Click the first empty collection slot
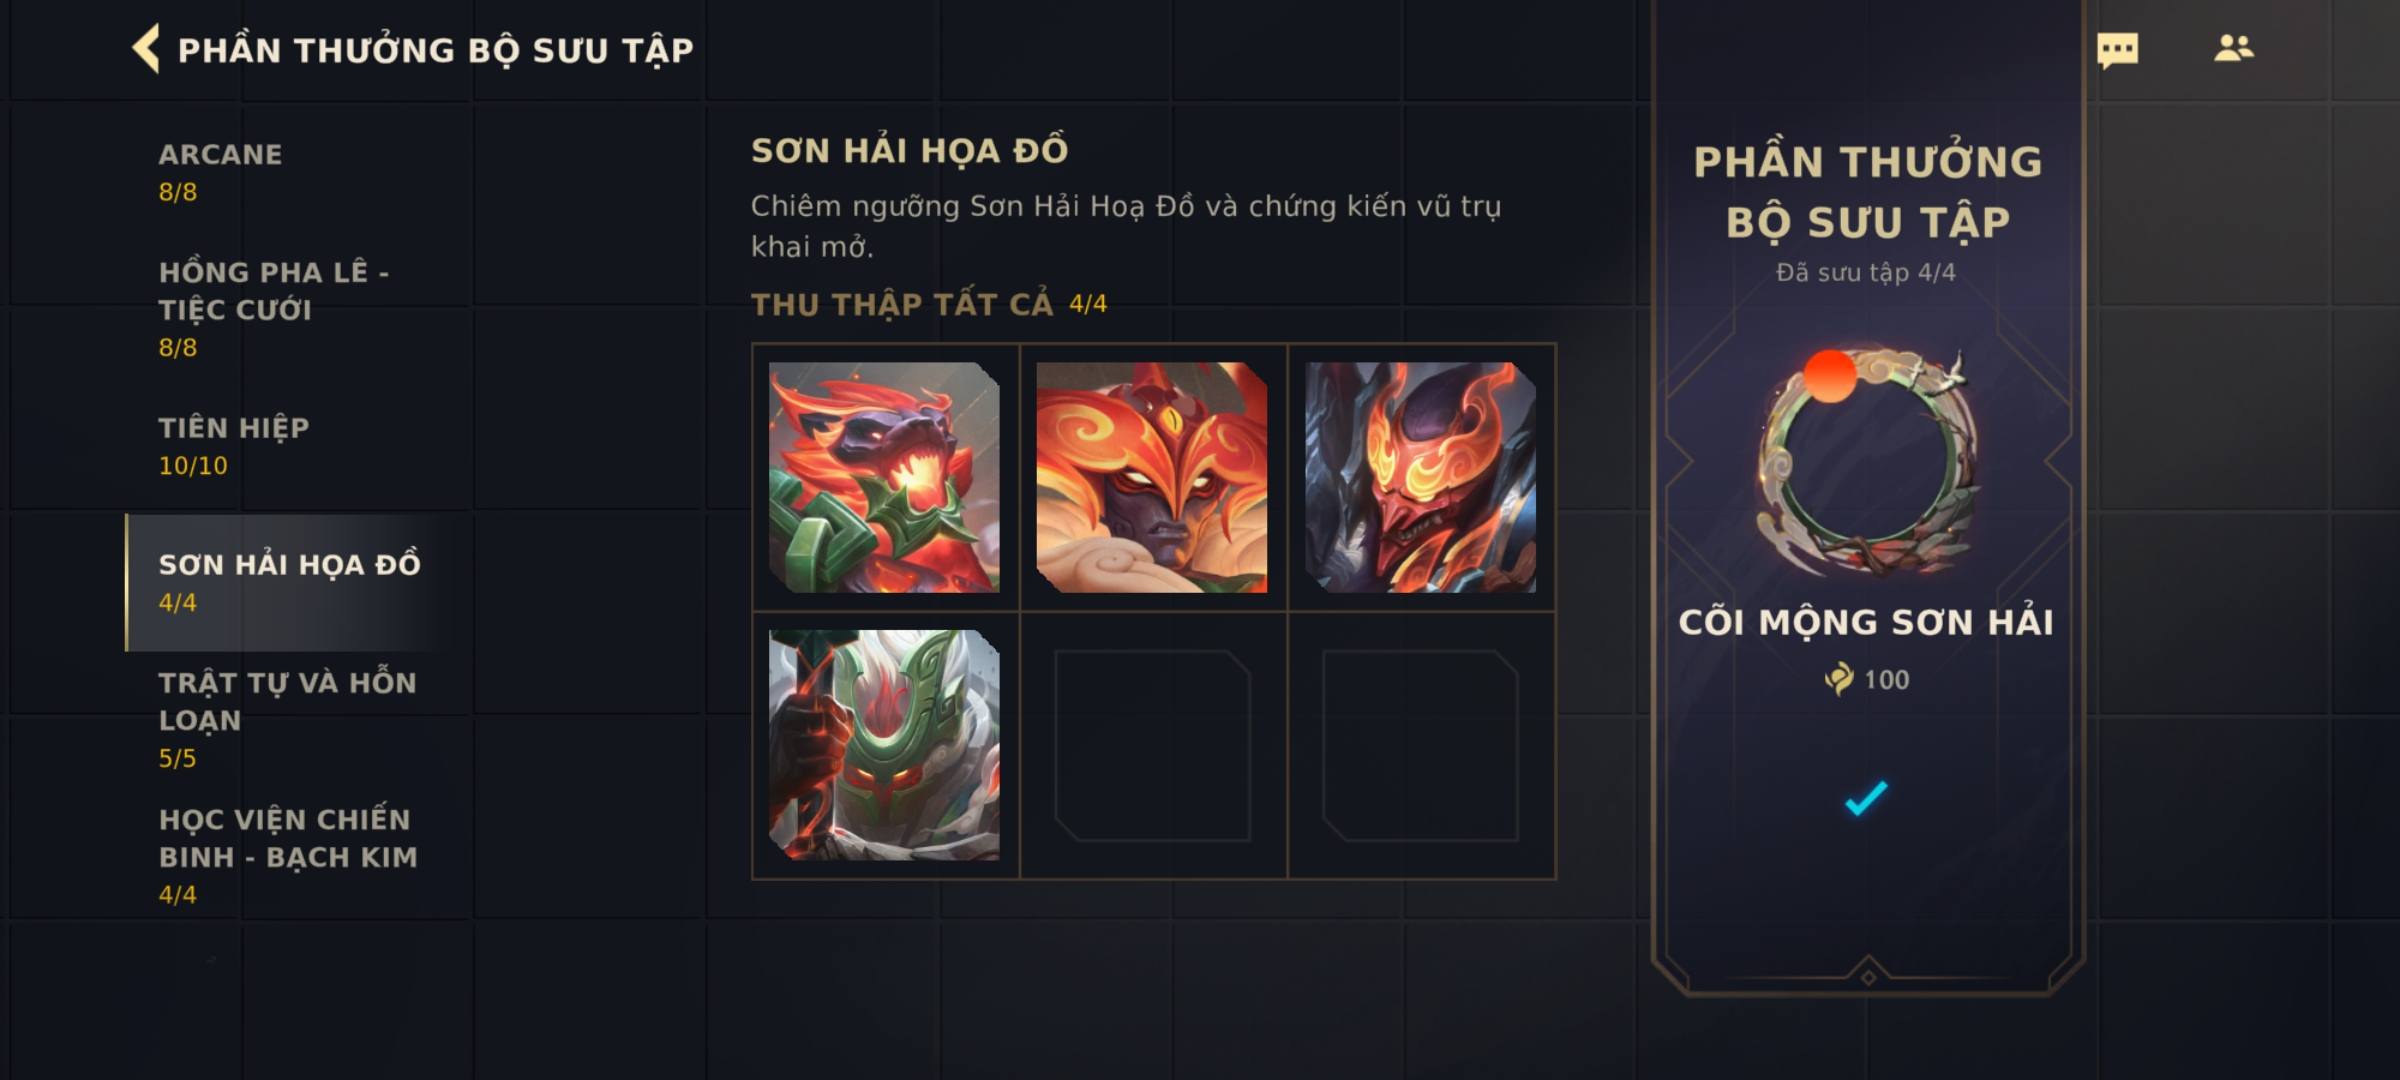 pyautogui.click(x=1152, y=745)
